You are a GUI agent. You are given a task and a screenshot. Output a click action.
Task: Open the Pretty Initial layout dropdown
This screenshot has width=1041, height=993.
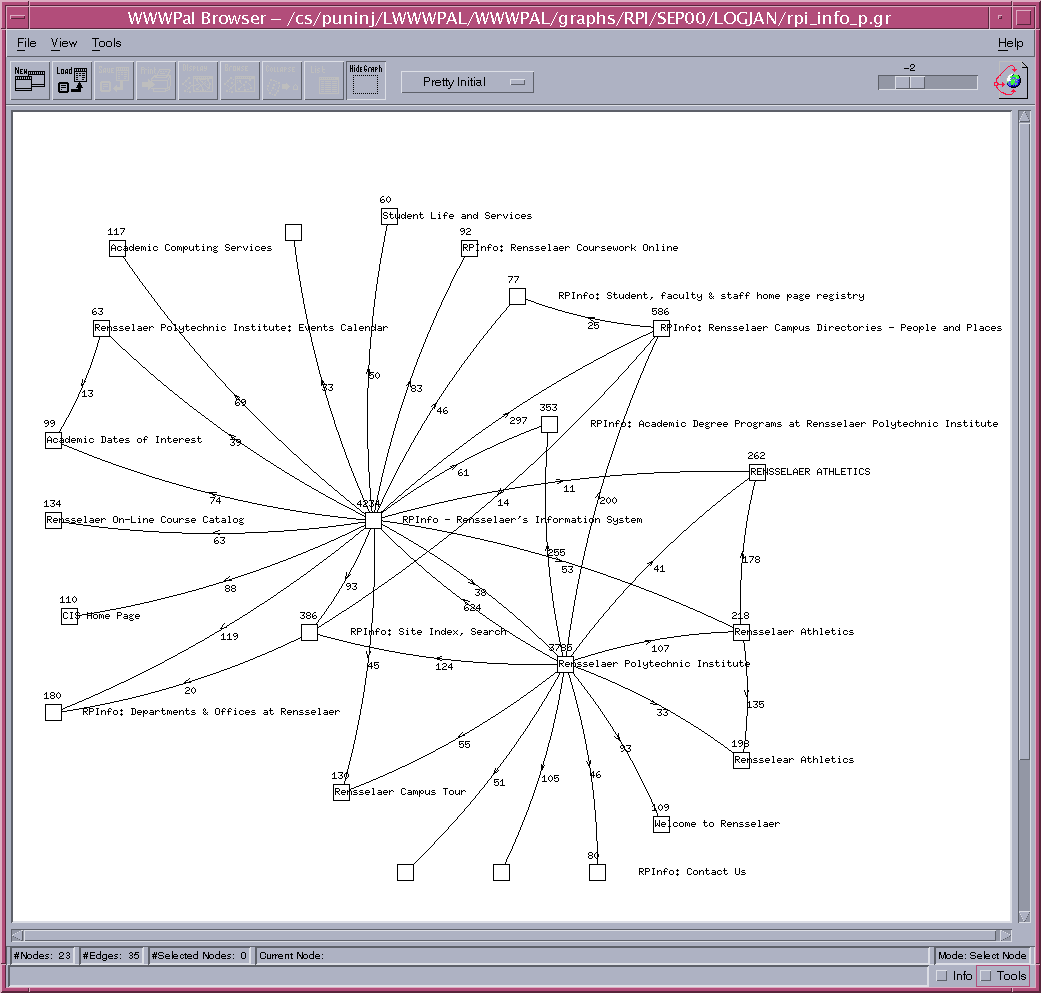(467, 82)
